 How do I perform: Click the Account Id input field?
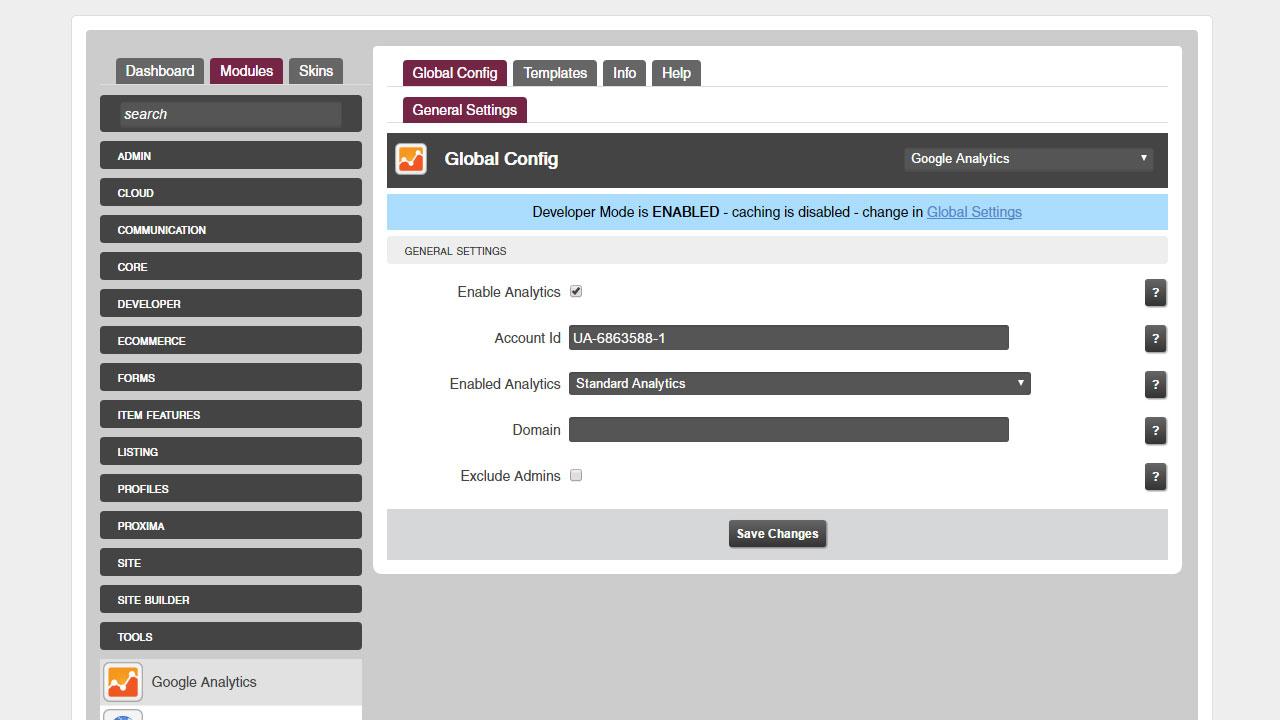point(788,338)
